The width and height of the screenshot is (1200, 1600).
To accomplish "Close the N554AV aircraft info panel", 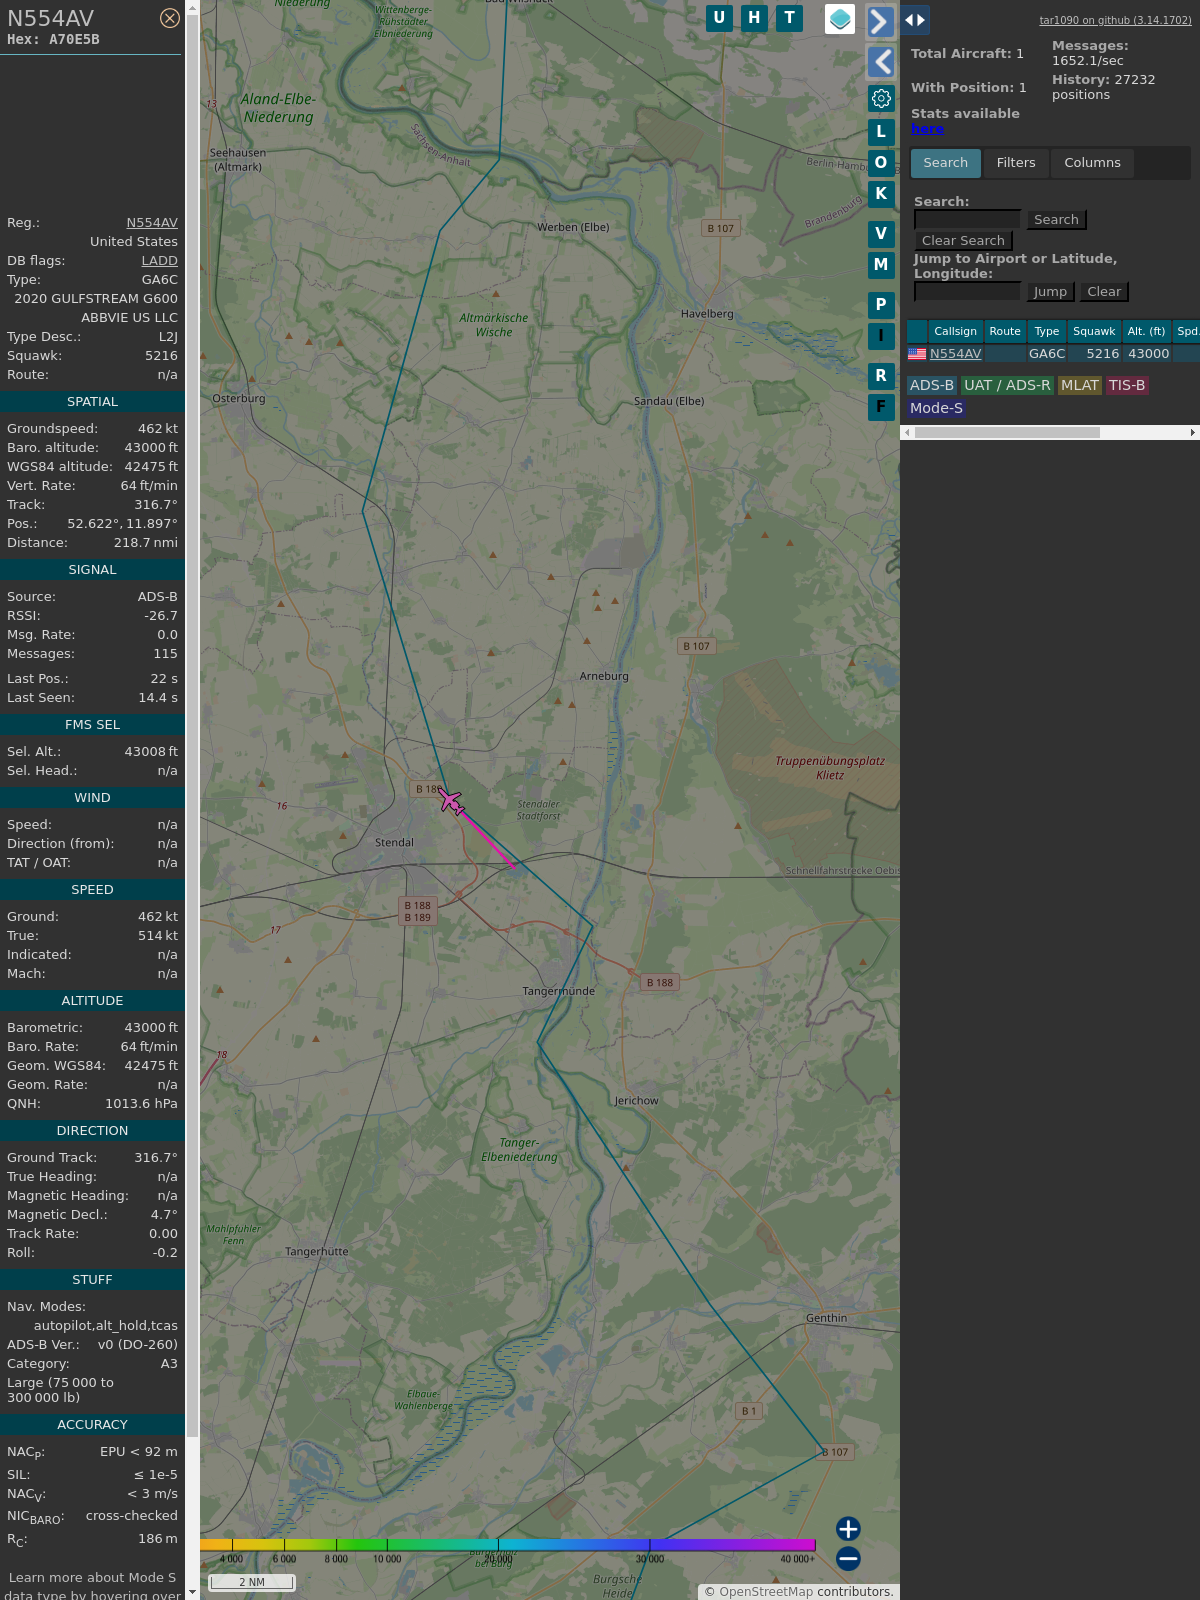I will pyautogui.click(x=170, y=18).
